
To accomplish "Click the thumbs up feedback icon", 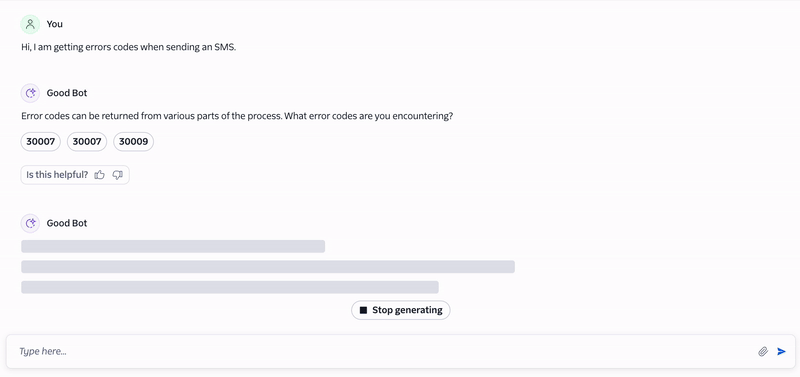I will coord(99,175).
